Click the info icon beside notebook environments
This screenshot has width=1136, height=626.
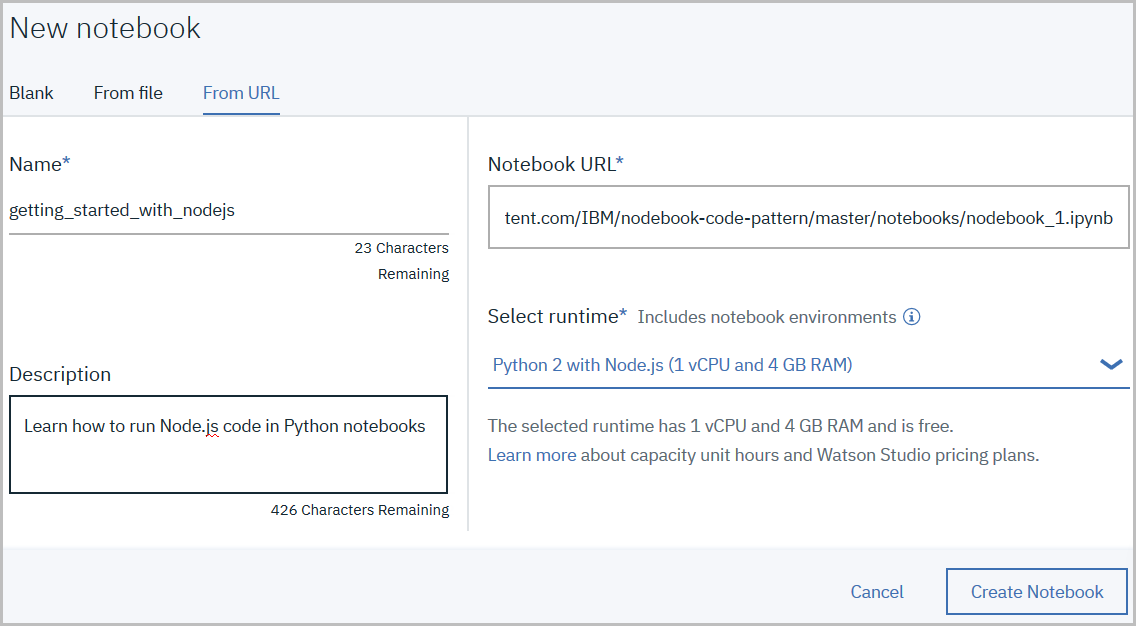911,317
